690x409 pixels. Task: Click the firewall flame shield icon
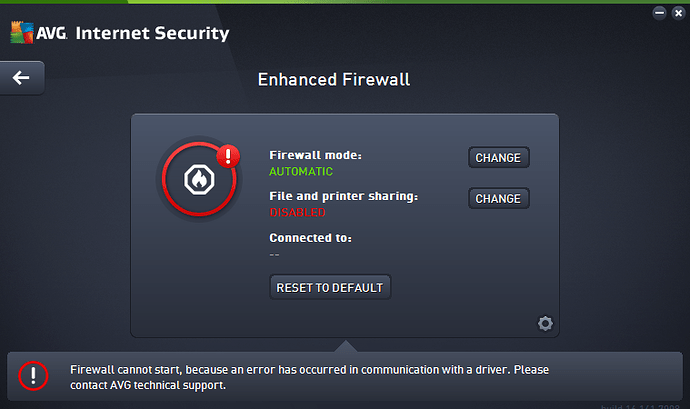pyautogui.click(x=199, y=180)
